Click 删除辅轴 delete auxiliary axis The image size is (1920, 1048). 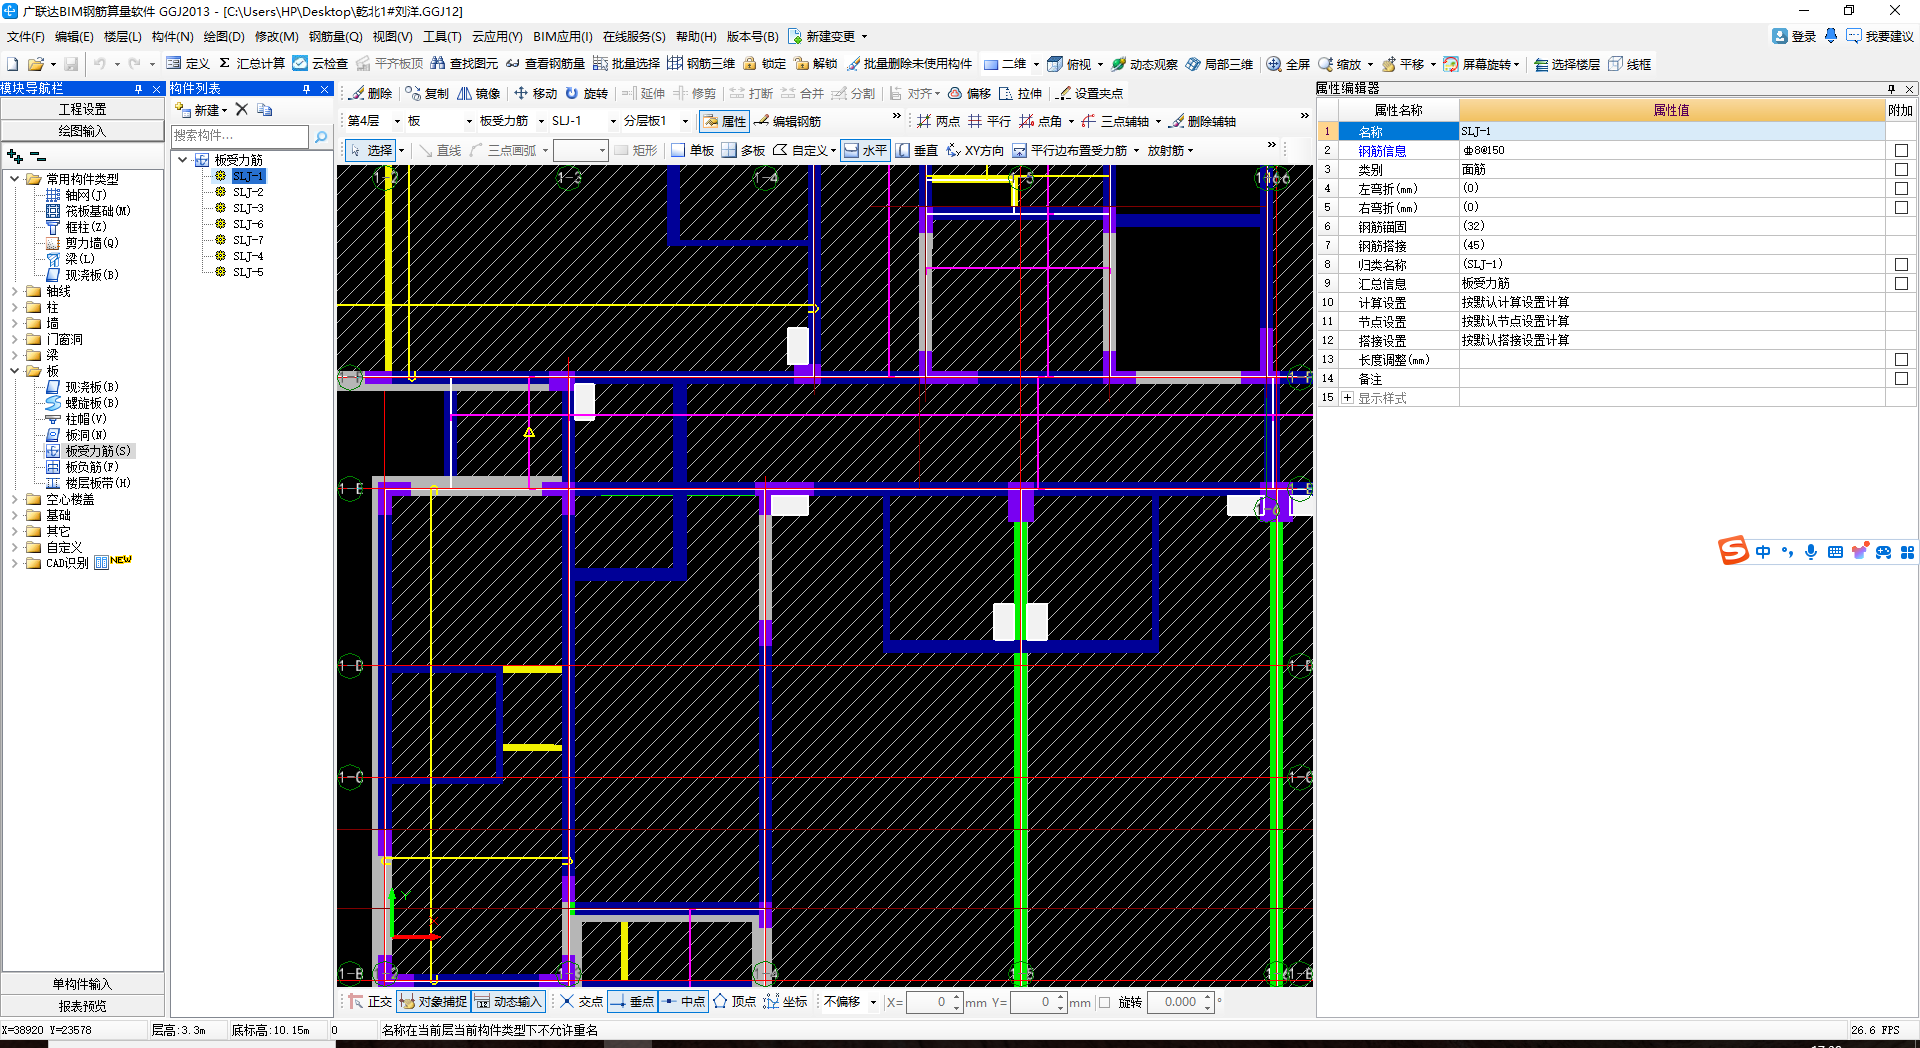1203,121
